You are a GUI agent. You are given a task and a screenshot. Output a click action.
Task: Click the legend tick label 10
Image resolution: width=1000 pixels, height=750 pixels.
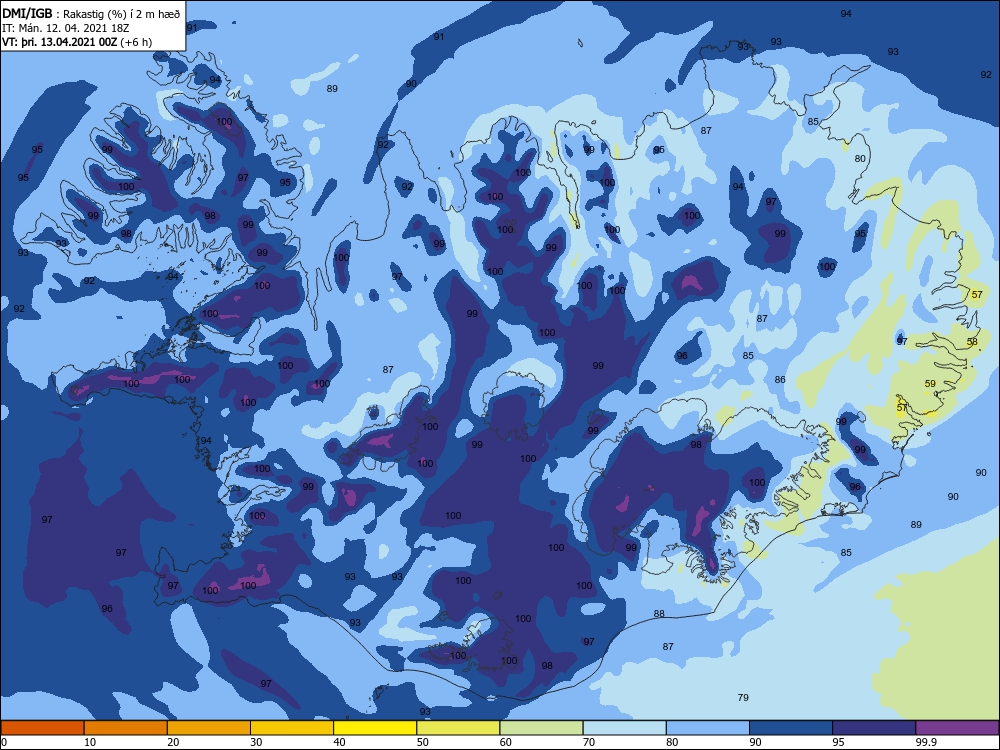tap(90, 742)
